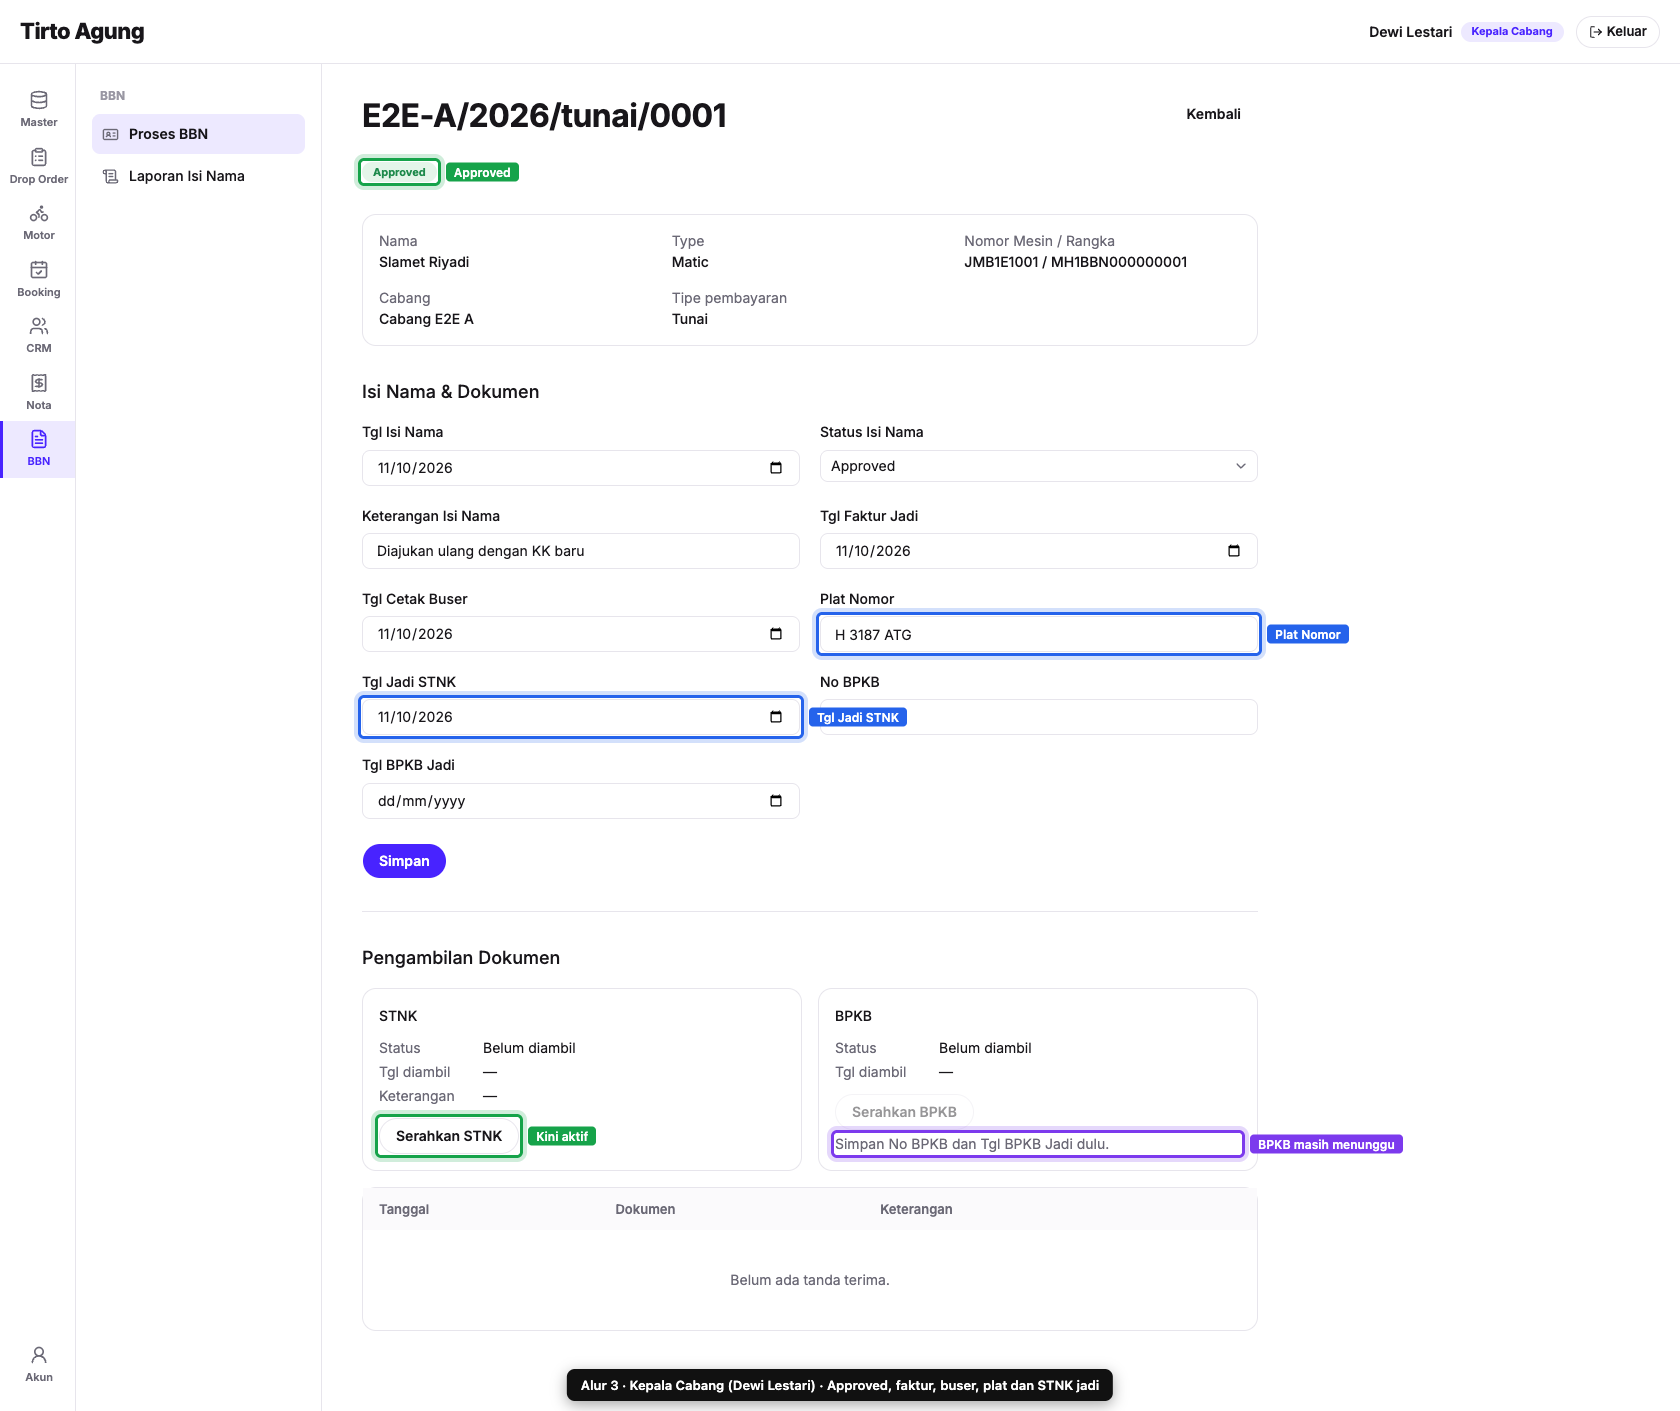Click the disabled Serahkan BPKB button
The width and height of the screenshot is (1680, 1411).
click(904, 1112)
